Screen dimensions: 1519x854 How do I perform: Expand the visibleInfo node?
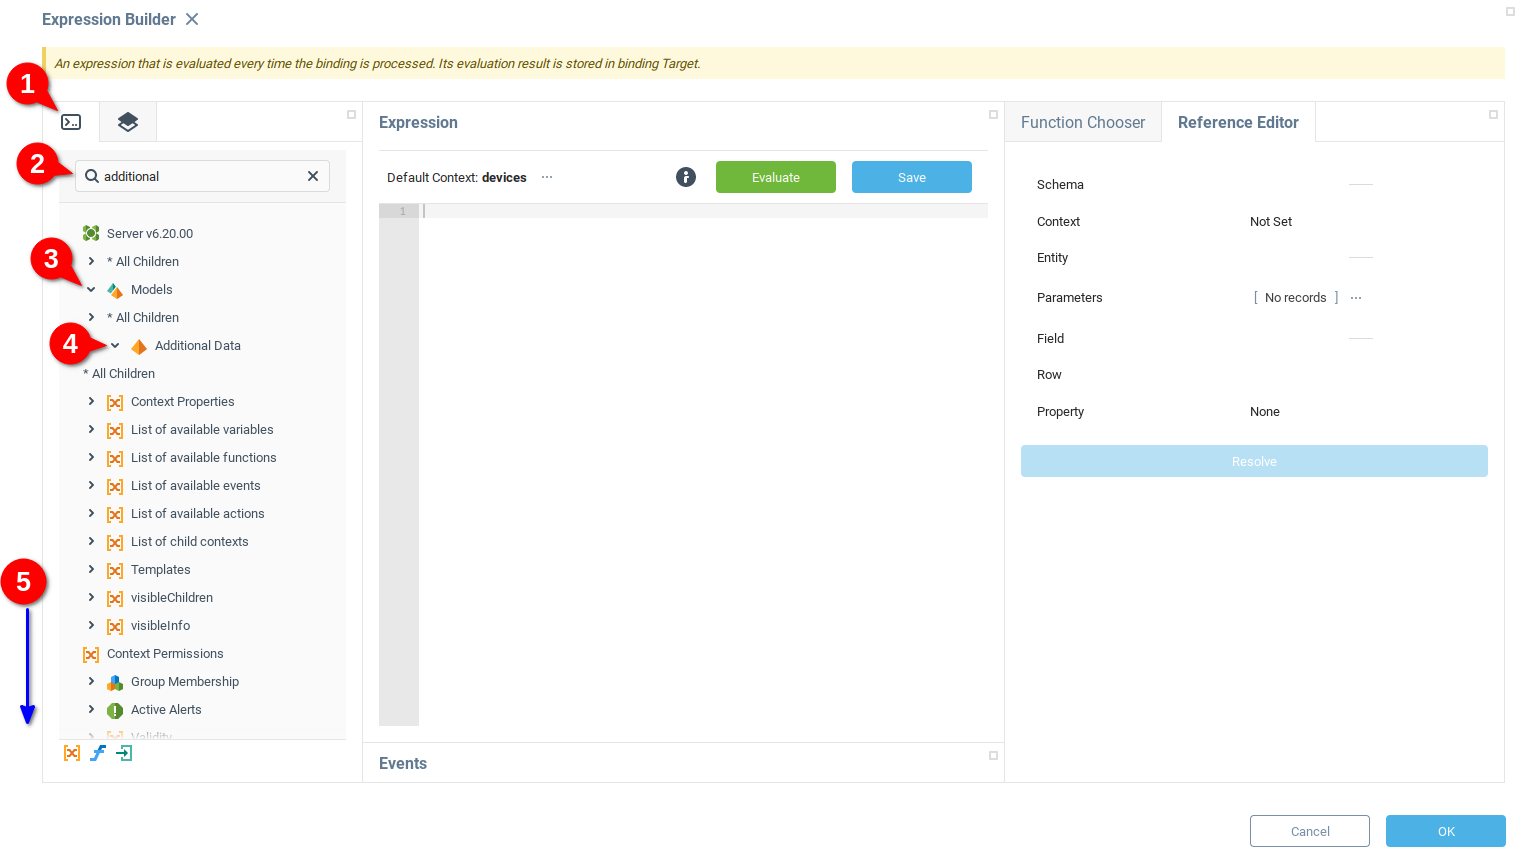click(91, 625)
